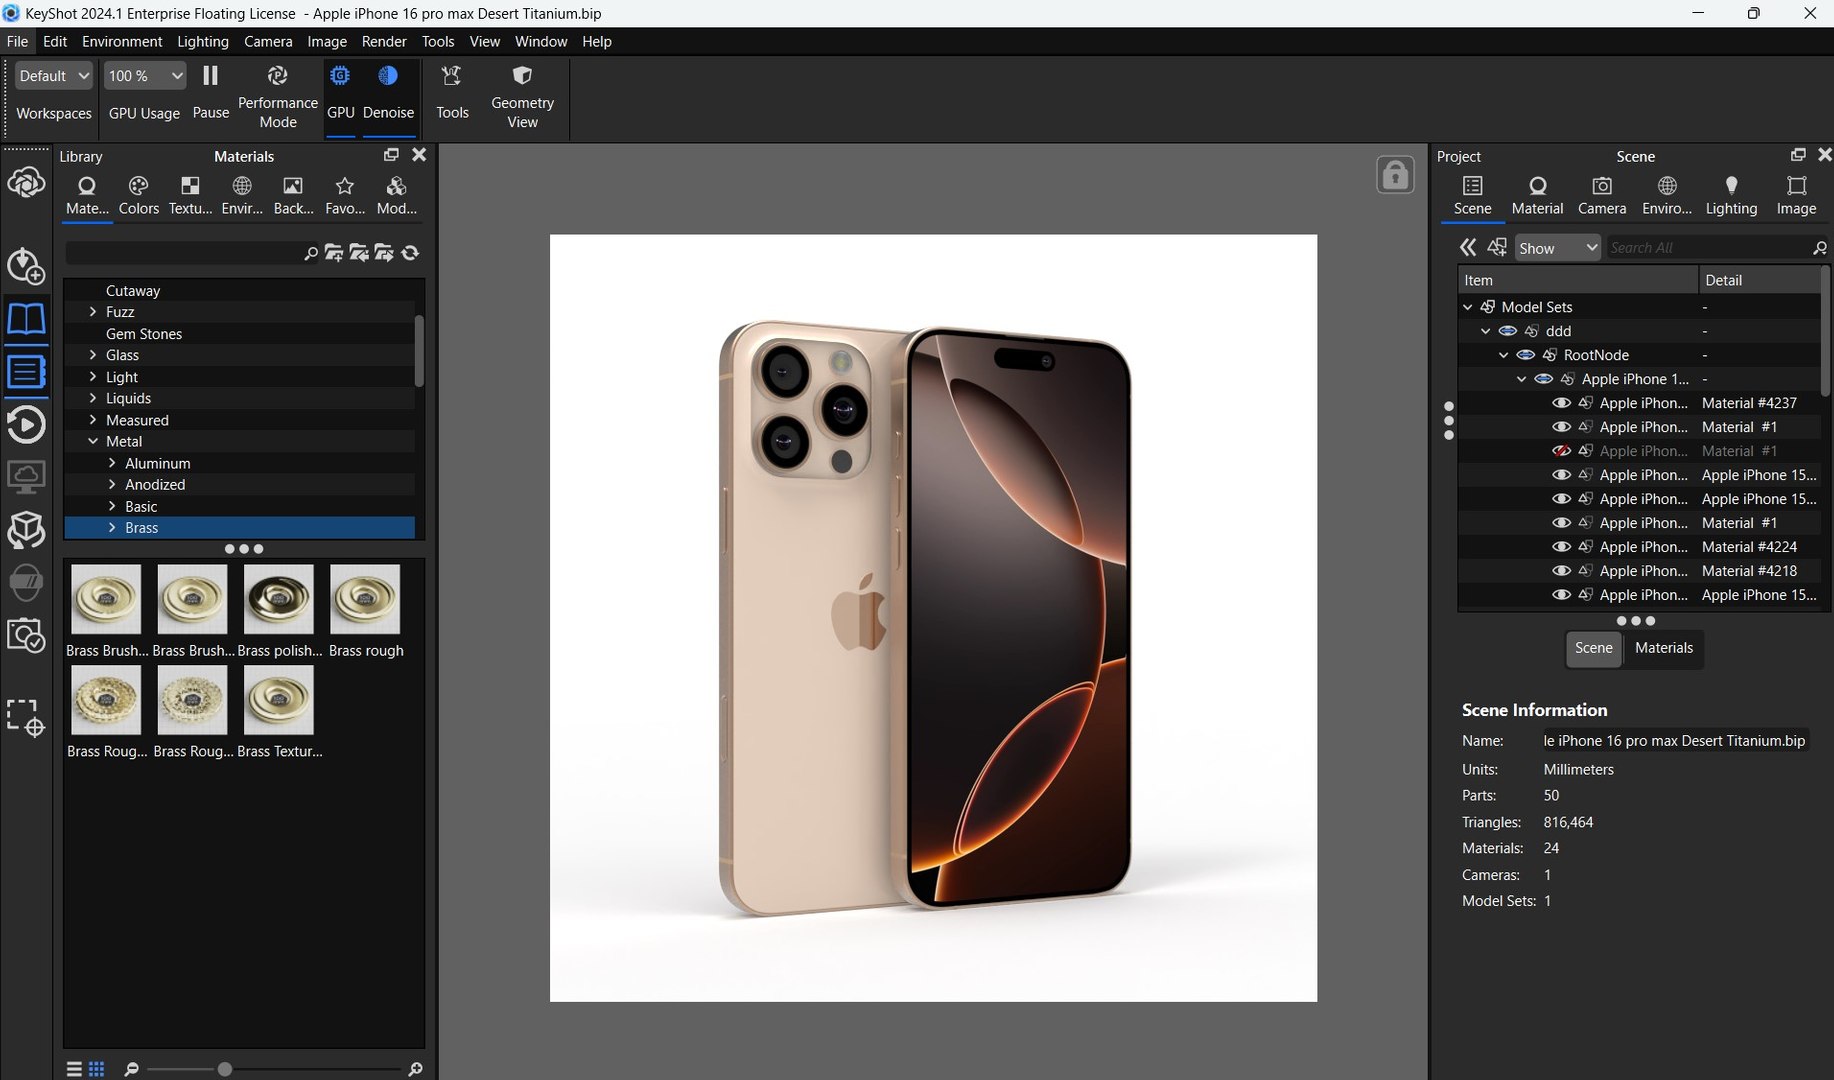This screenshot has width=1834, height=1080.
Task: Select the Brass rough material thumbnail
Action: (365, 611)
